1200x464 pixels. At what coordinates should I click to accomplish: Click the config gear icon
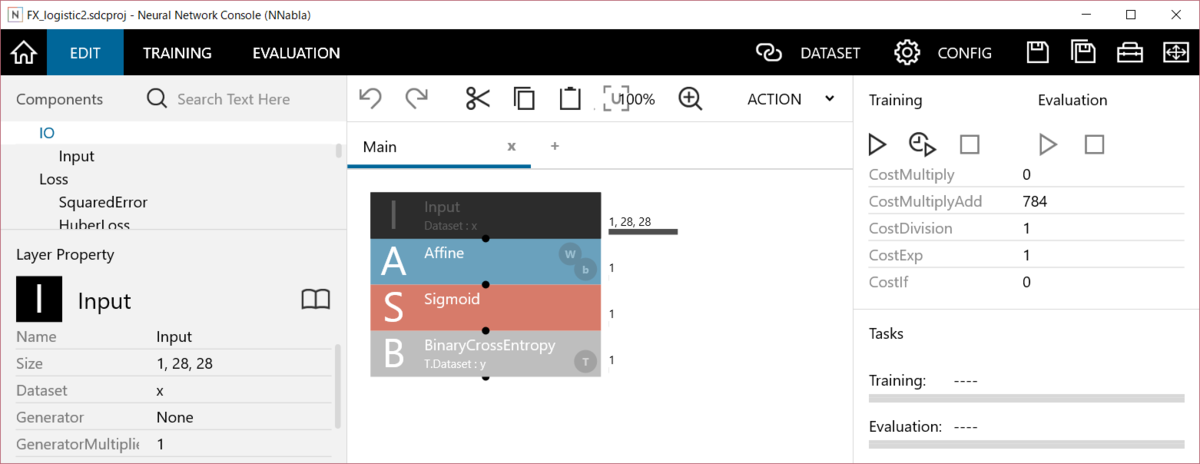click(x=906, y=52)
